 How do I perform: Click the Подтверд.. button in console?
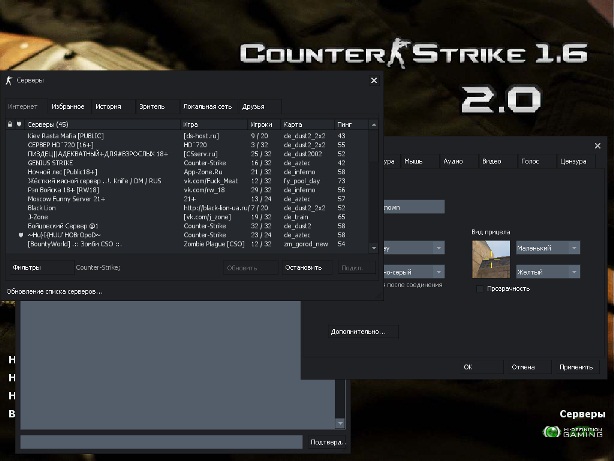pos(327,442)
